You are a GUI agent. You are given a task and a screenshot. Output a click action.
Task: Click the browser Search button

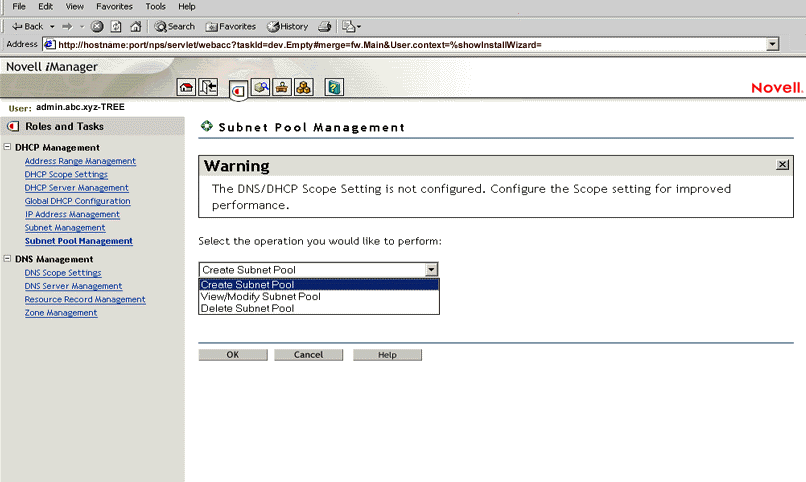[x=175, y=27]
